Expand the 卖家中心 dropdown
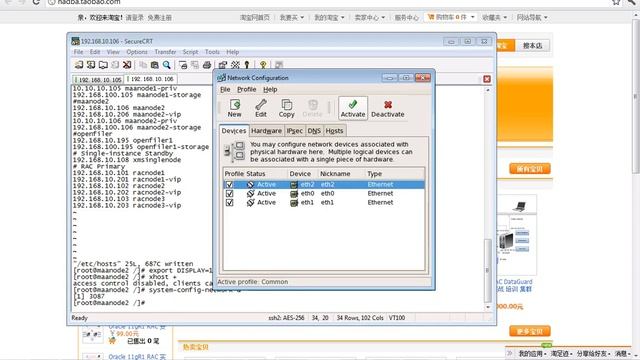This screenshot has width=640, height=360. pos(369,17)
